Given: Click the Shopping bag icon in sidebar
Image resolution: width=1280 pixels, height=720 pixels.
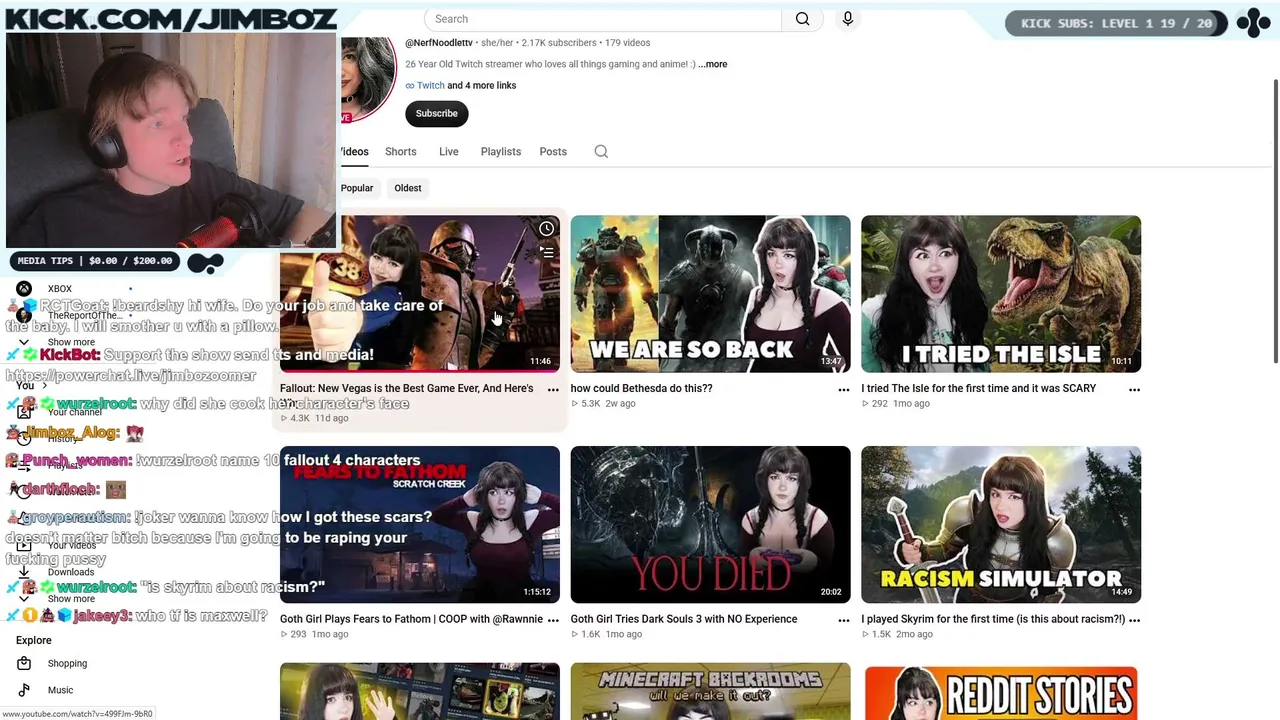Looking at the screenshot, I should [x=24, y=663].
